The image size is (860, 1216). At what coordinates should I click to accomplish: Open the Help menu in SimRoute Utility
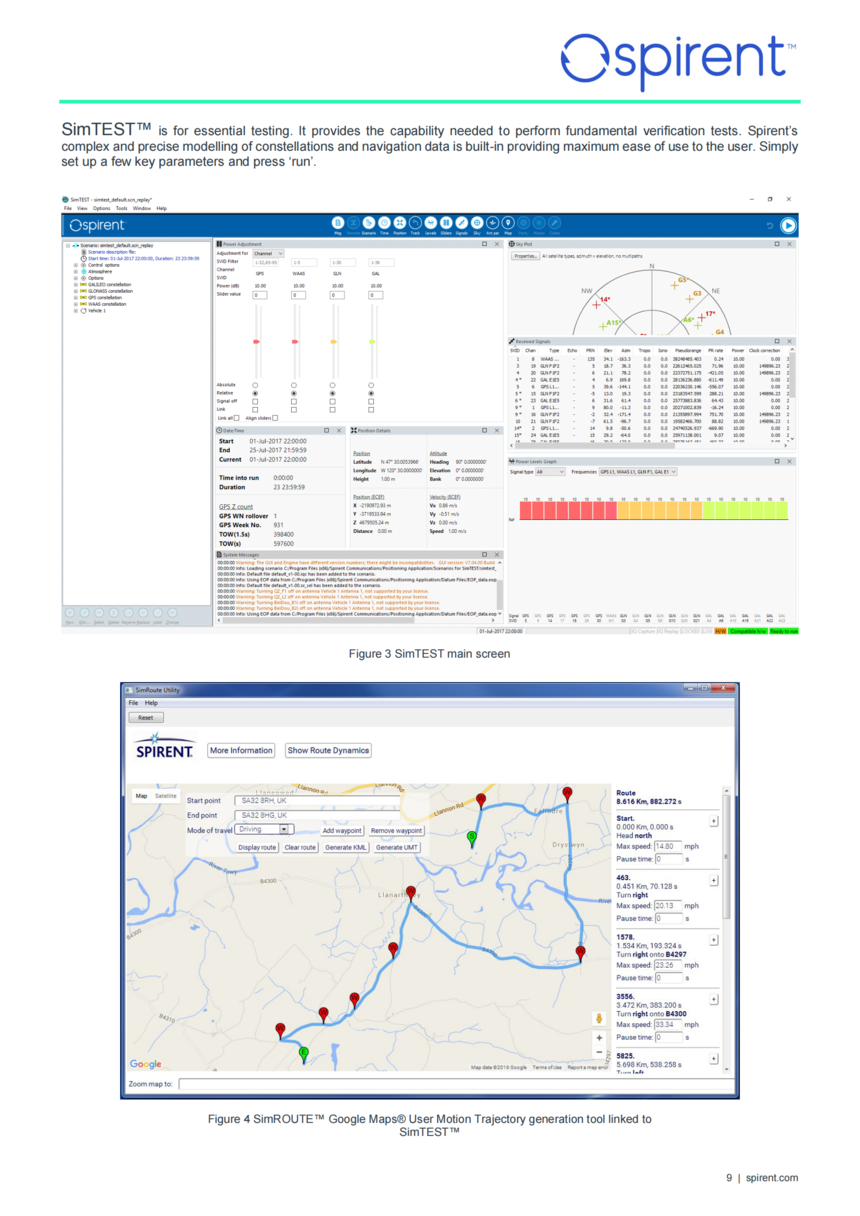point(151,703)
